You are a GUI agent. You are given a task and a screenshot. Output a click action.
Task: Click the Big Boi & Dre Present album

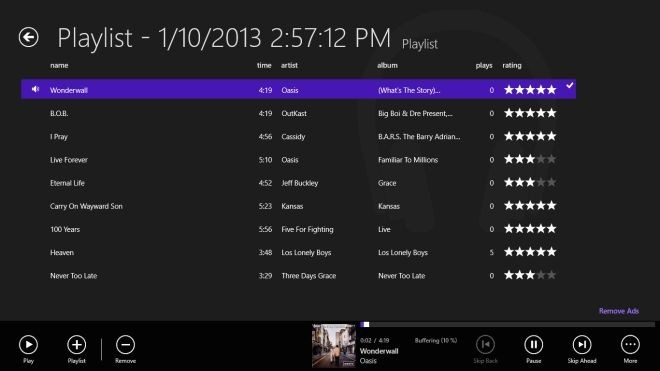415,113
